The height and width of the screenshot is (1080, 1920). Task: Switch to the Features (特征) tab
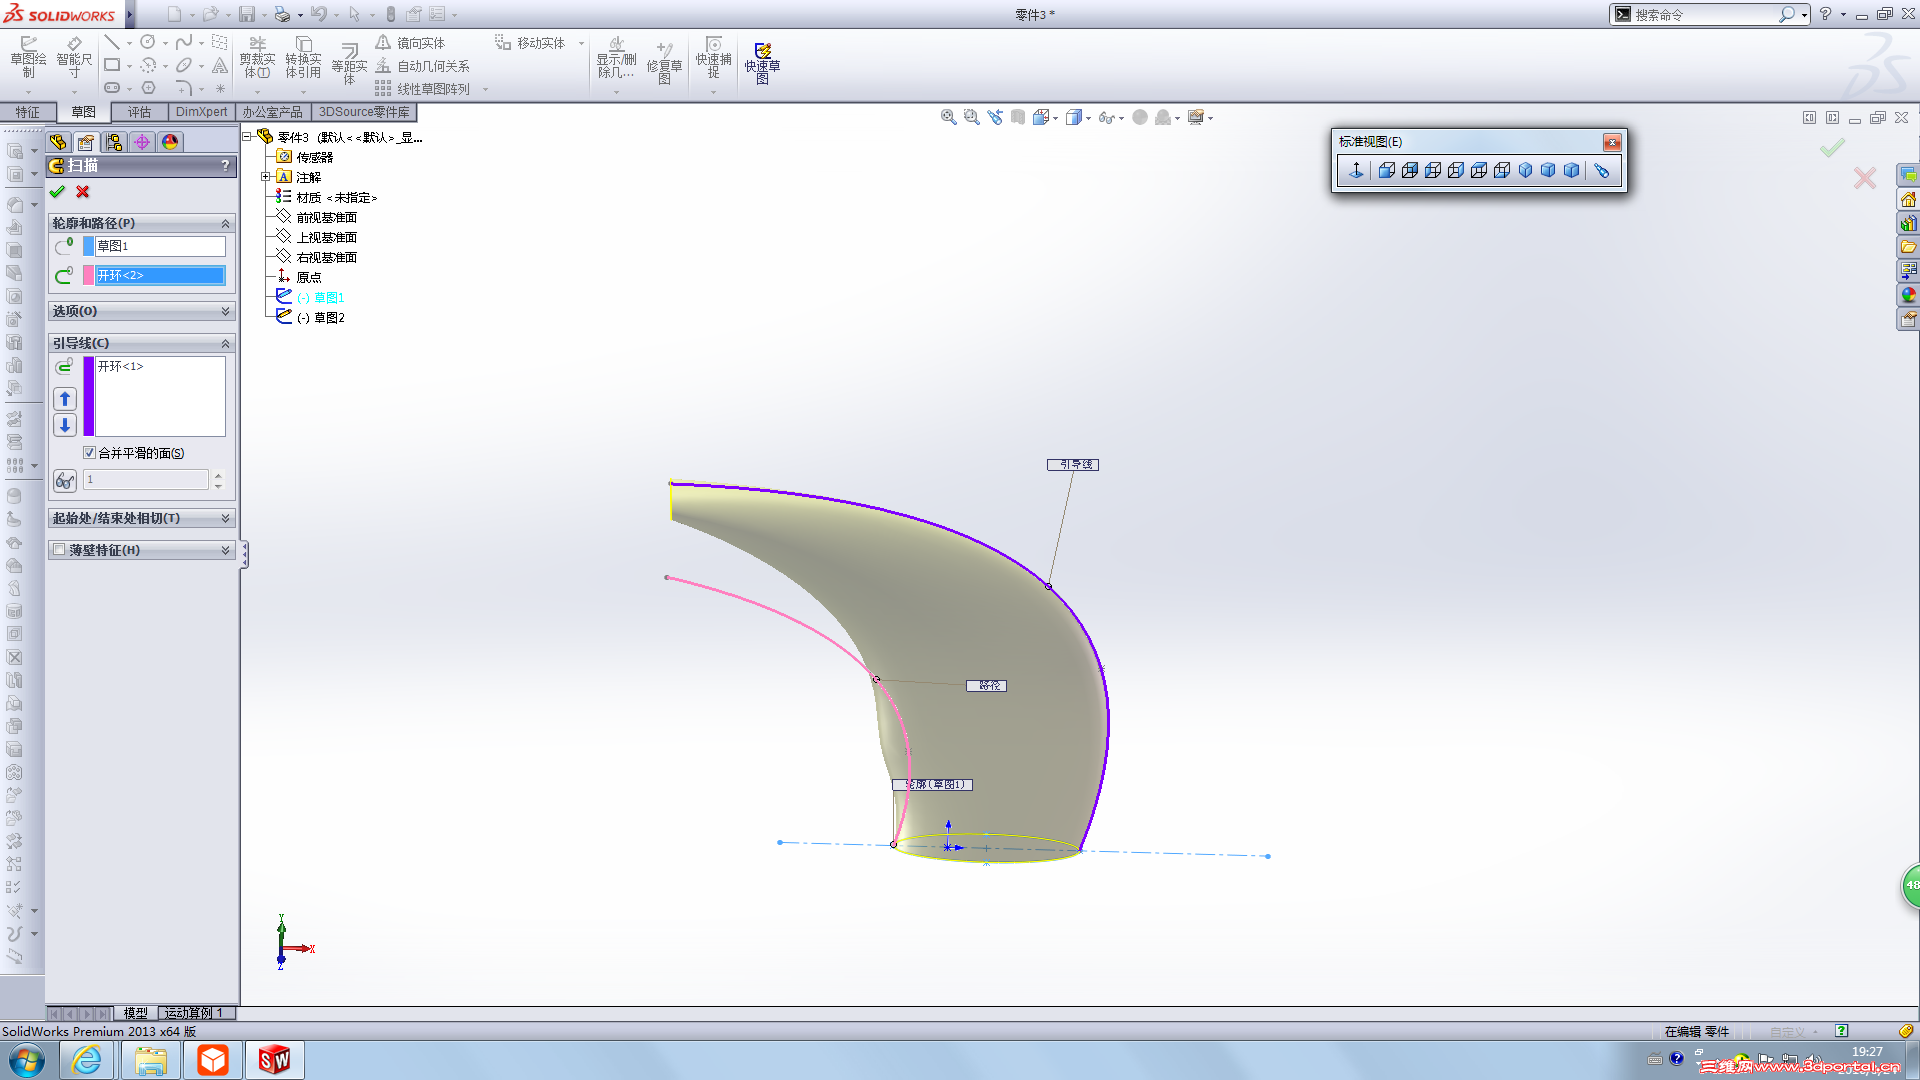tap(27, 112)
